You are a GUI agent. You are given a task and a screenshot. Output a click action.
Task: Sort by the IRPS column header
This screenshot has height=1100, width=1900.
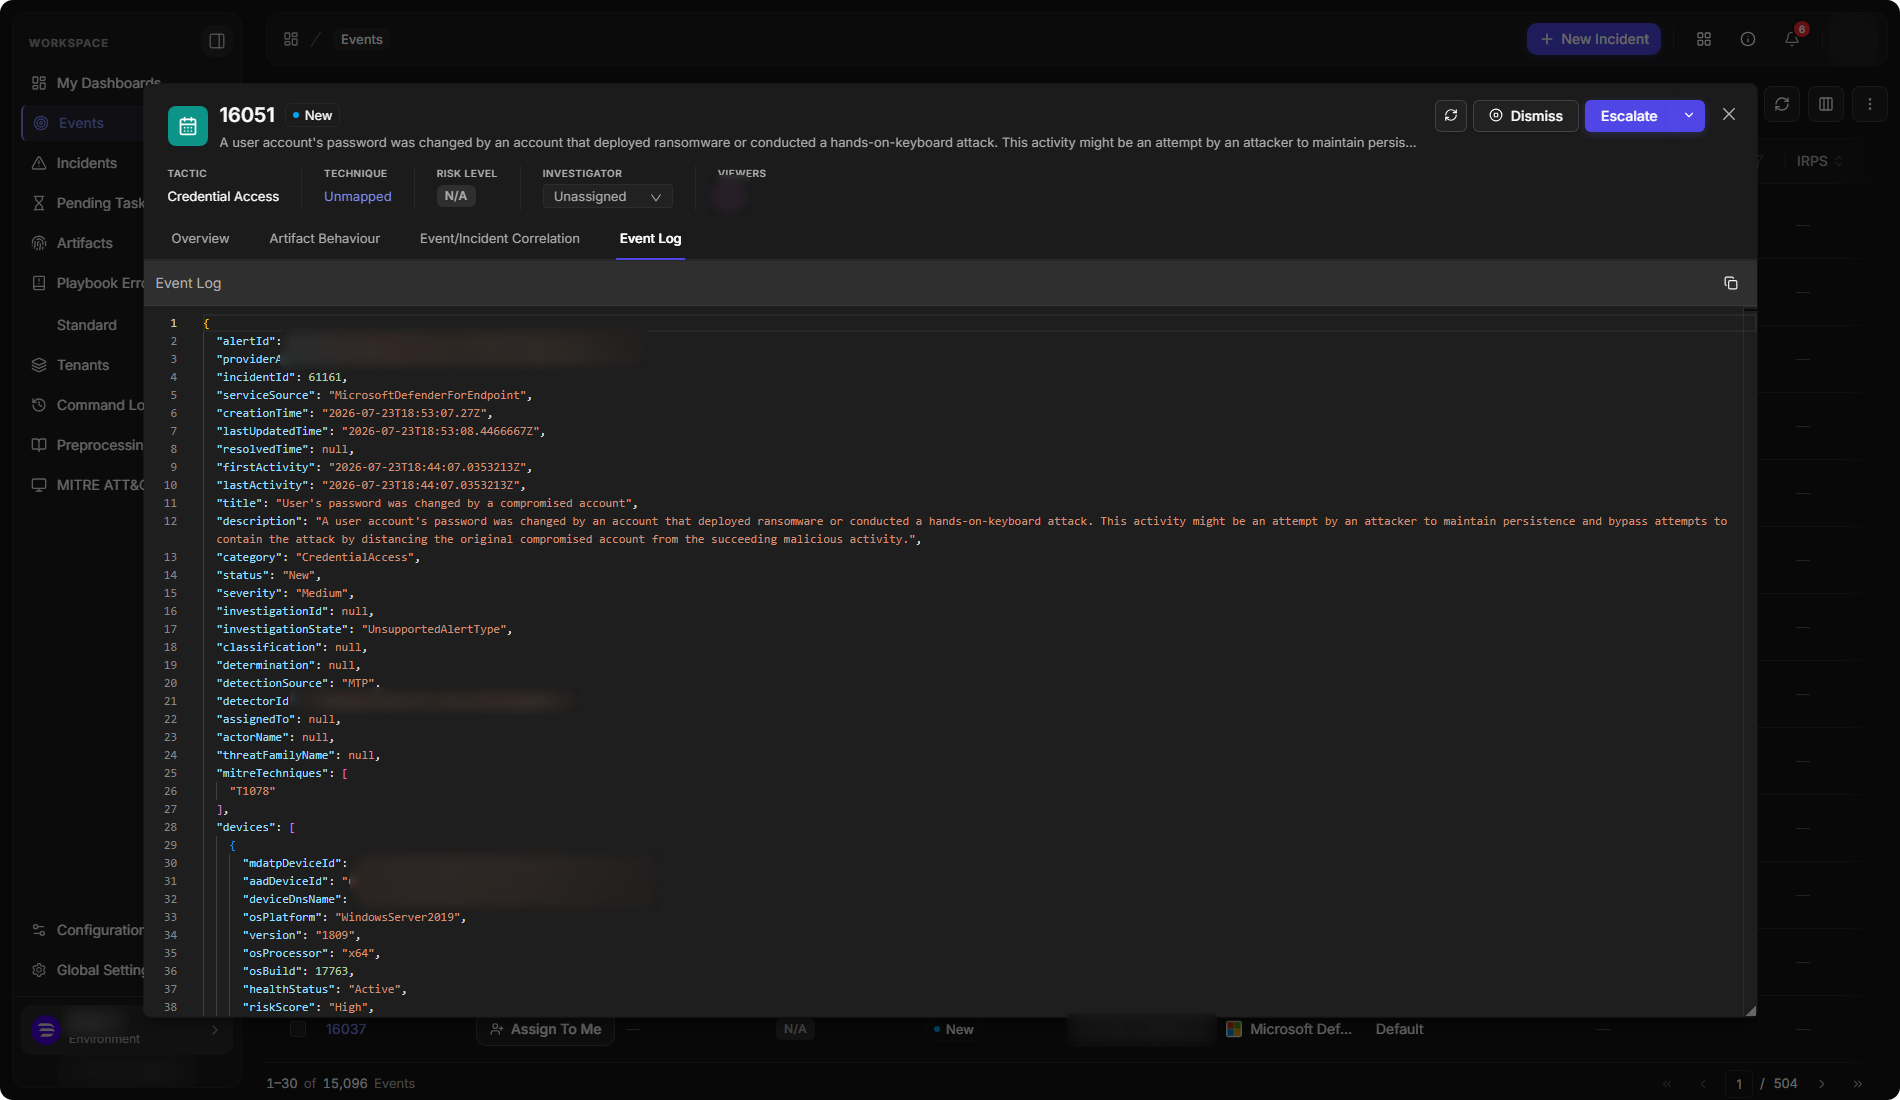(1819, 161)
